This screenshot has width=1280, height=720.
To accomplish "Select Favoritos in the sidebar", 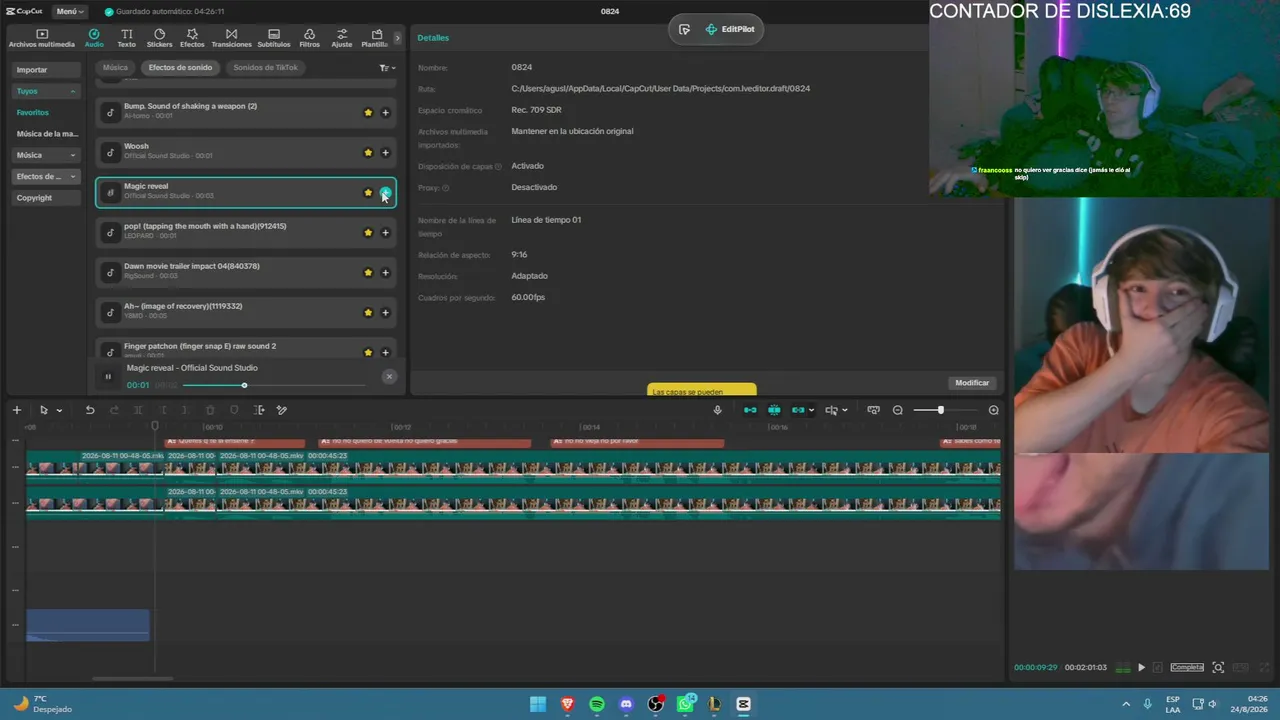I will pyautogui.click(x=33, y=113).
